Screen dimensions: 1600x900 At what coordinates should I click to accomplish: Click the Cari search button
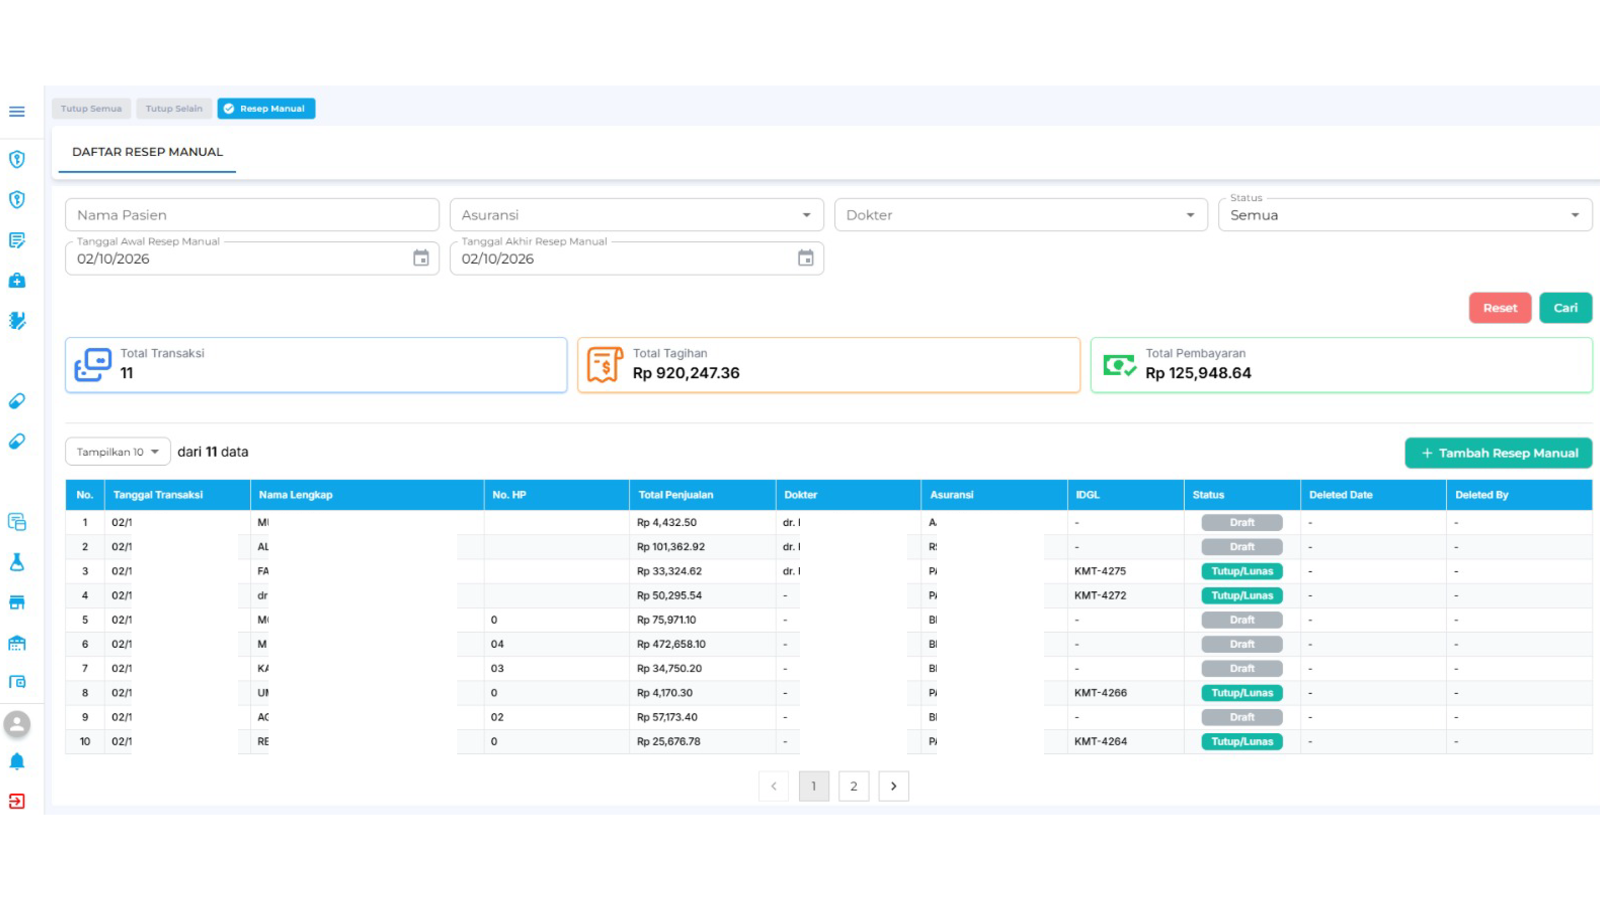[x=1566, y=308]
